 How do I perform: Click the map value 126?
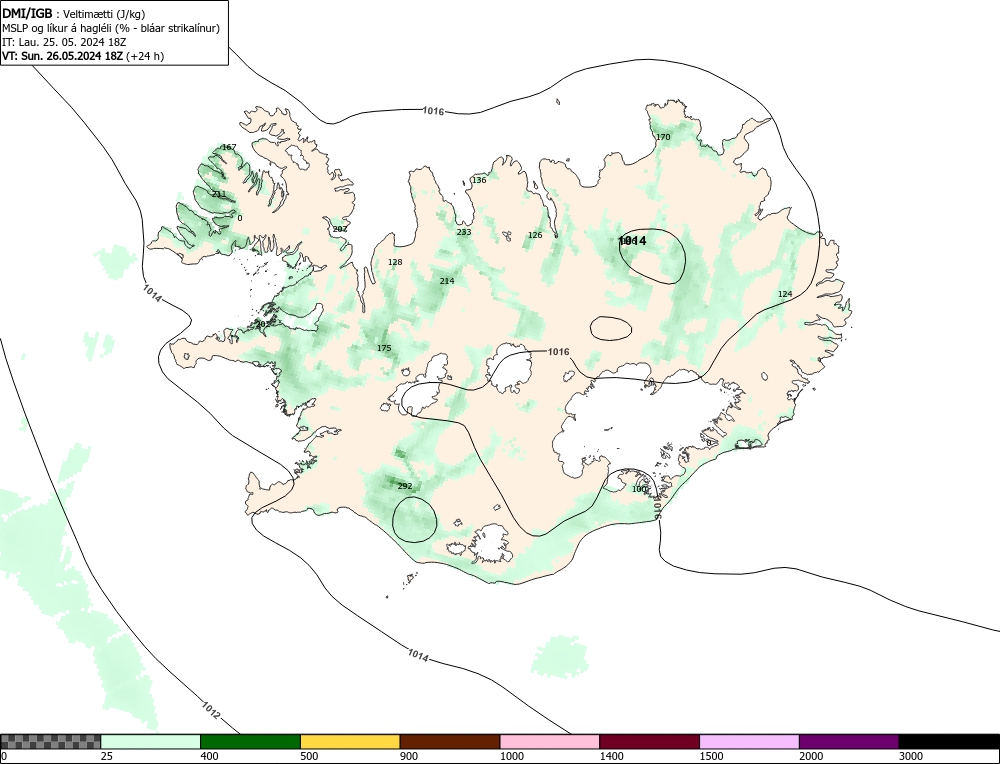(535, 235)
